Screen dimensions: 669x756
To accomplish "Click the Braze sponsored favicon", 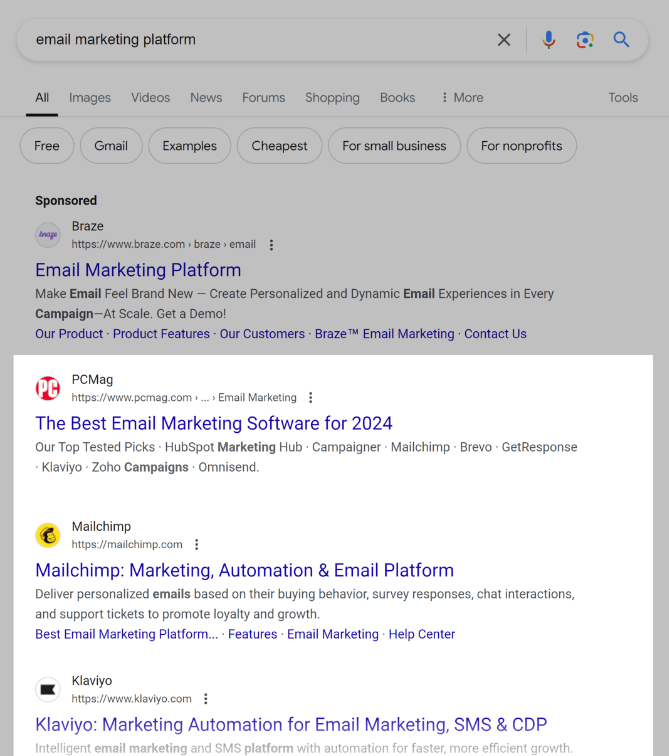I will coord(48,235).
